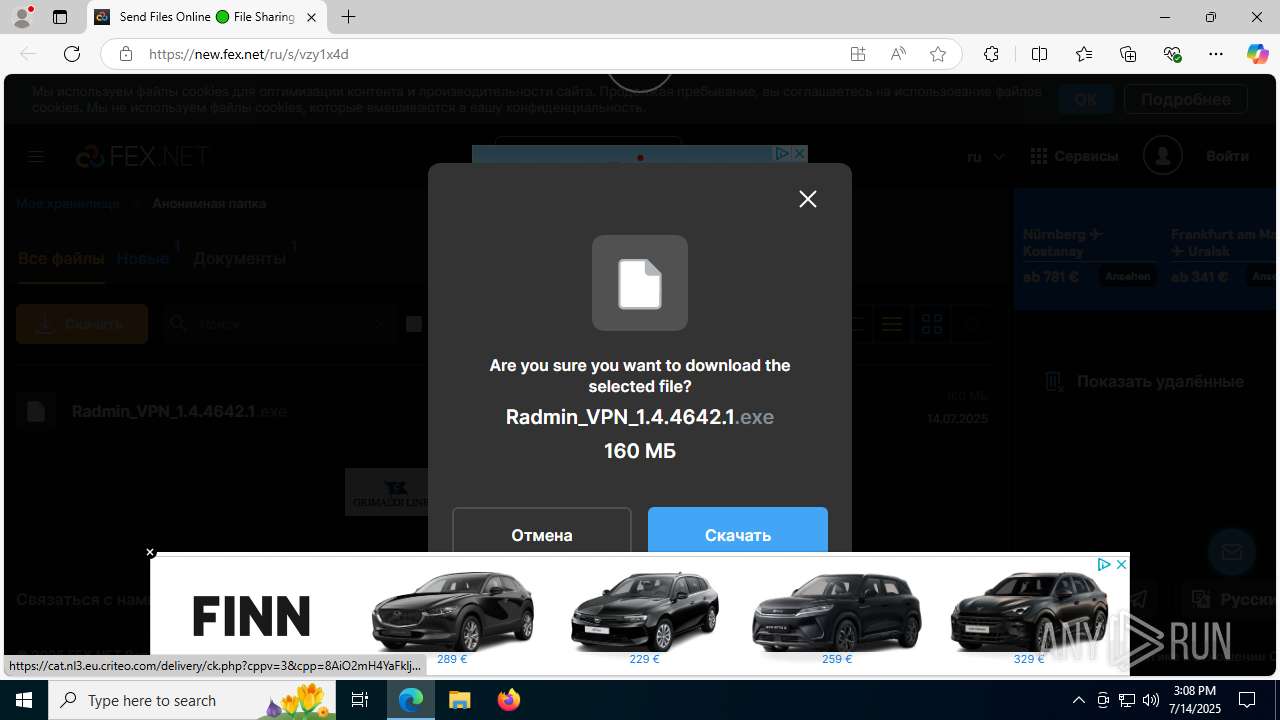Image resolution: width=1280 pixels, height=720 pixels.
Task: Open the notification center
Action: tap(1247, 700)
